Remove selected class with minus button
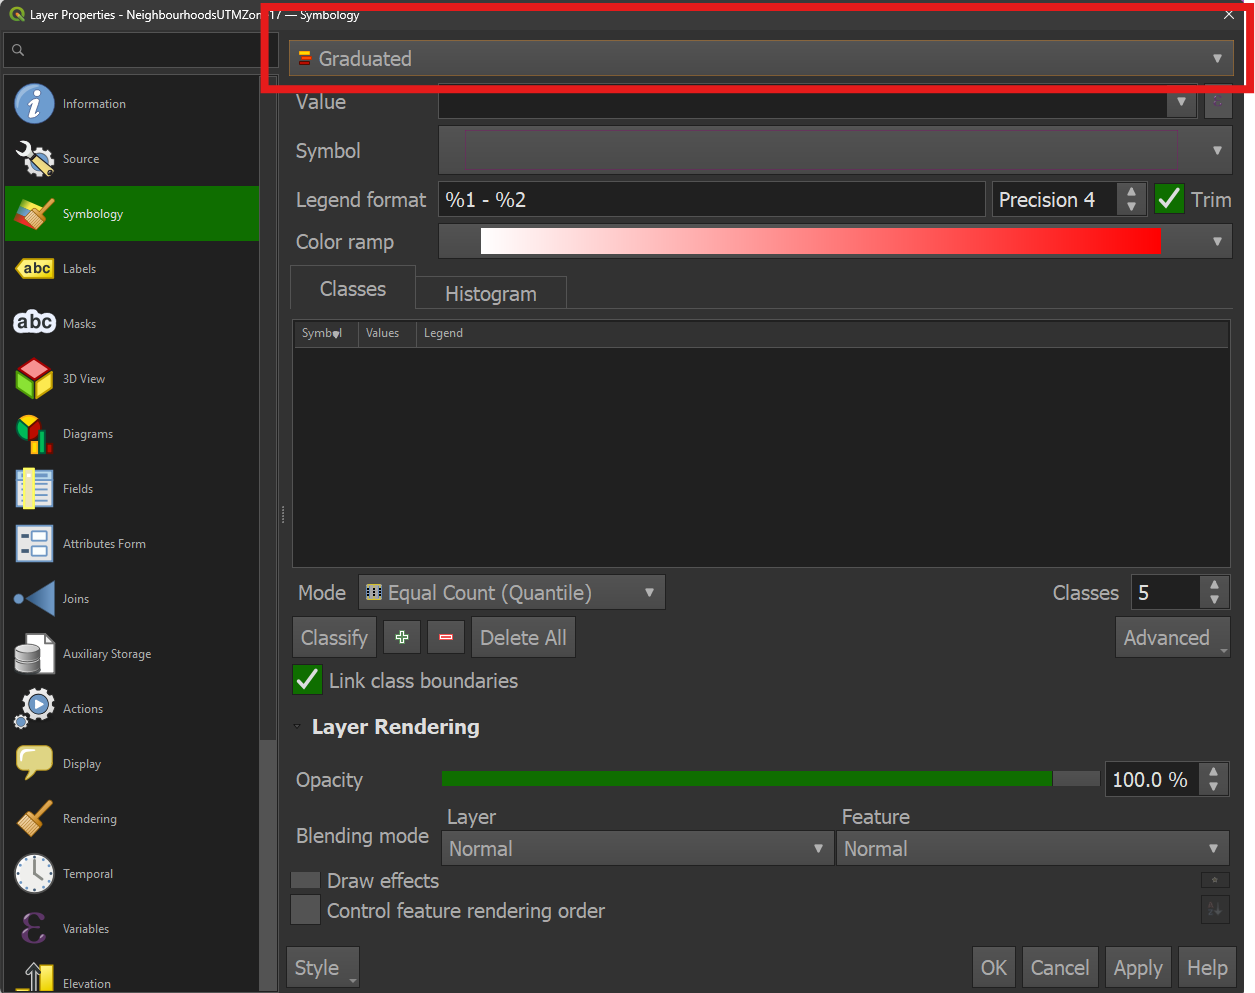The width and height of the screenshot is (1255, 993). point(446,637)
